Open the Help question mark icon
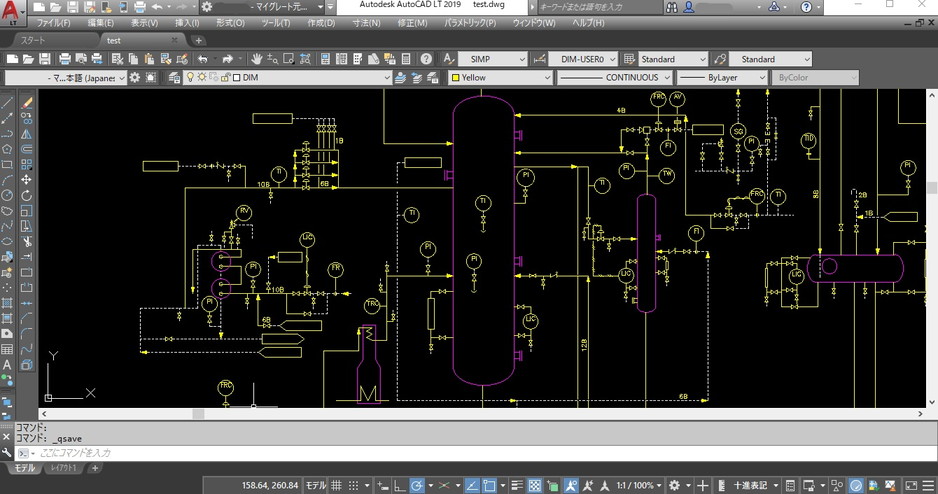Viewport: 938px width, 494px height. point(426,59)
